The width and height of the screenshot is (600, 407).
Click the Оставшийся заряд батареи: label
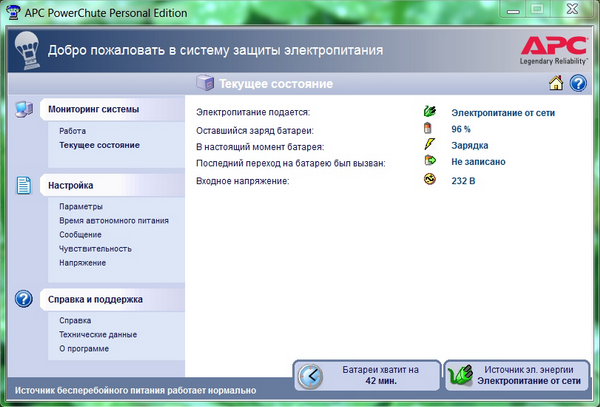click(255, 131)
